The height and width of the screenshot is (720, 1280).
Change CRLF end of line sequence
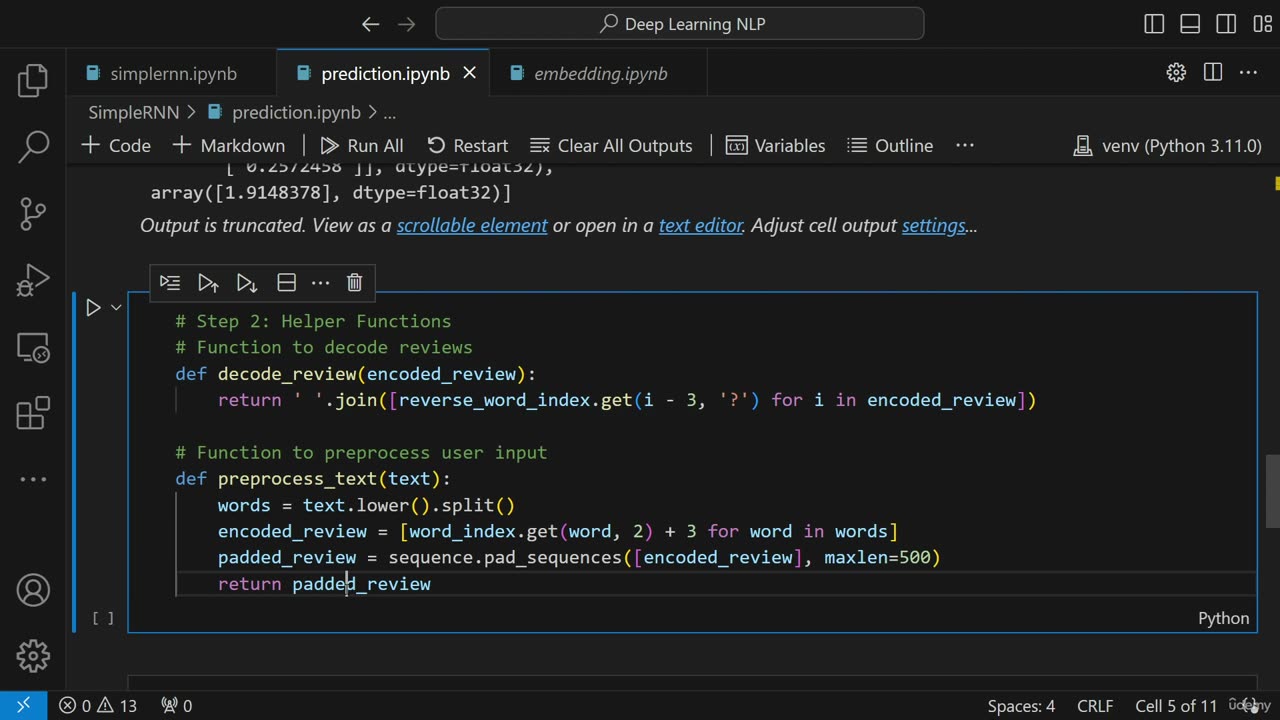point(1095,706)
